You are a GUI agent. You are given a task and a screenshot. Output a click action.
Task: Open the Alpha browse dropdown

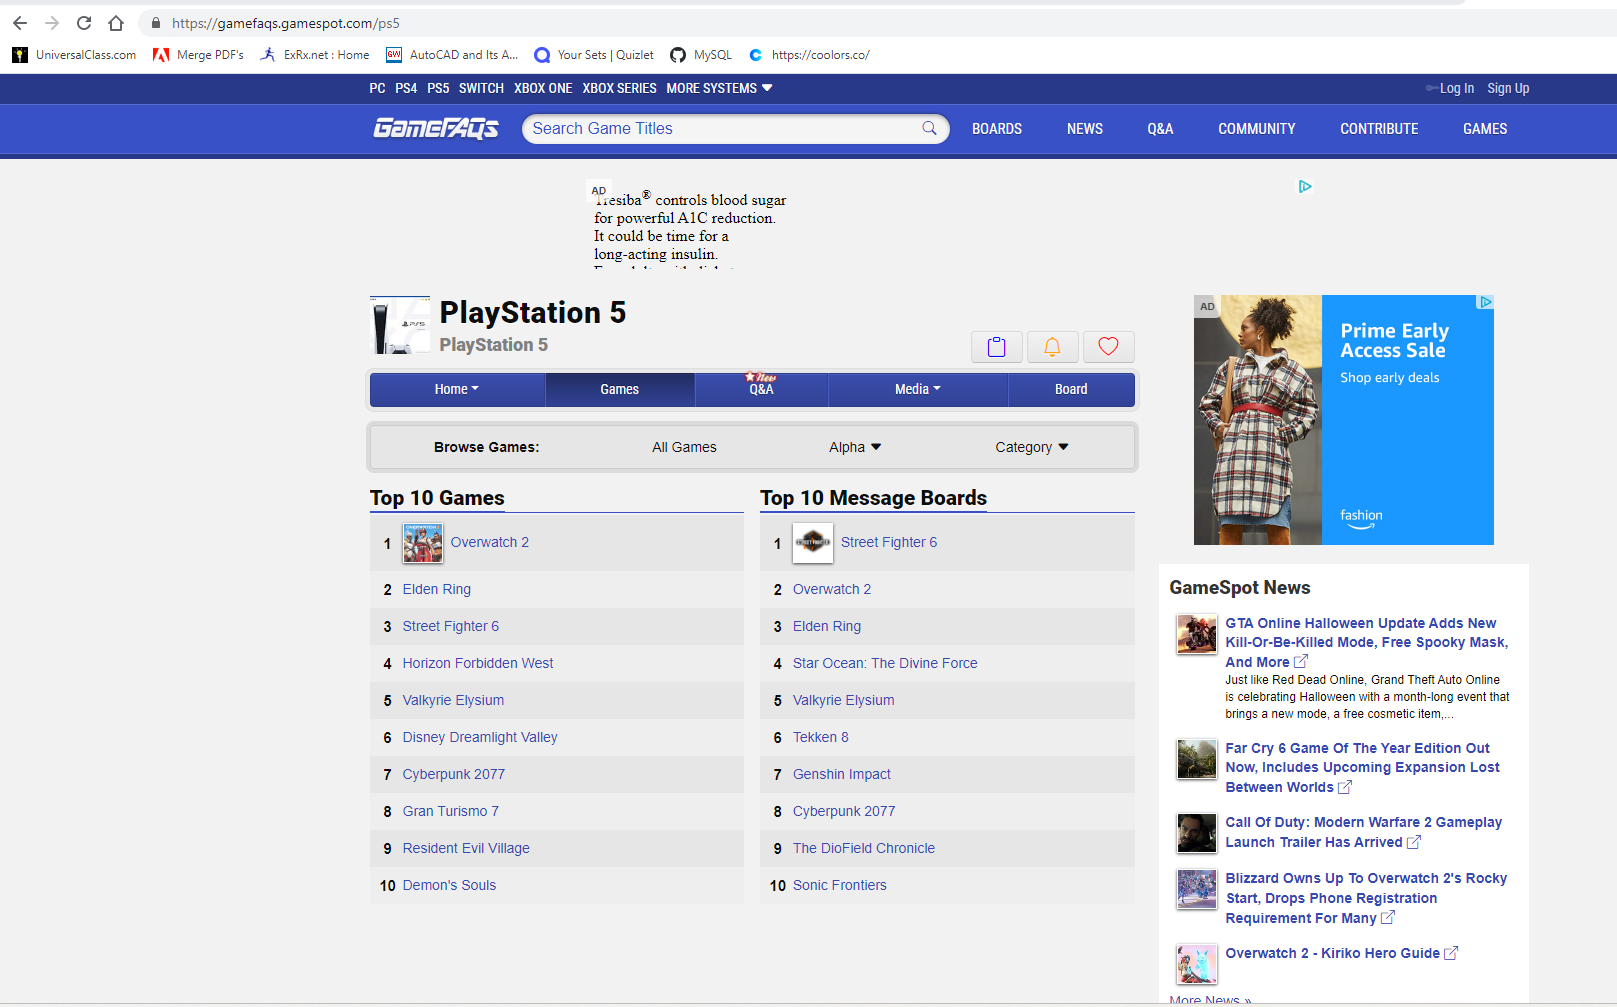pyautogui.click(x=855, y=447)
